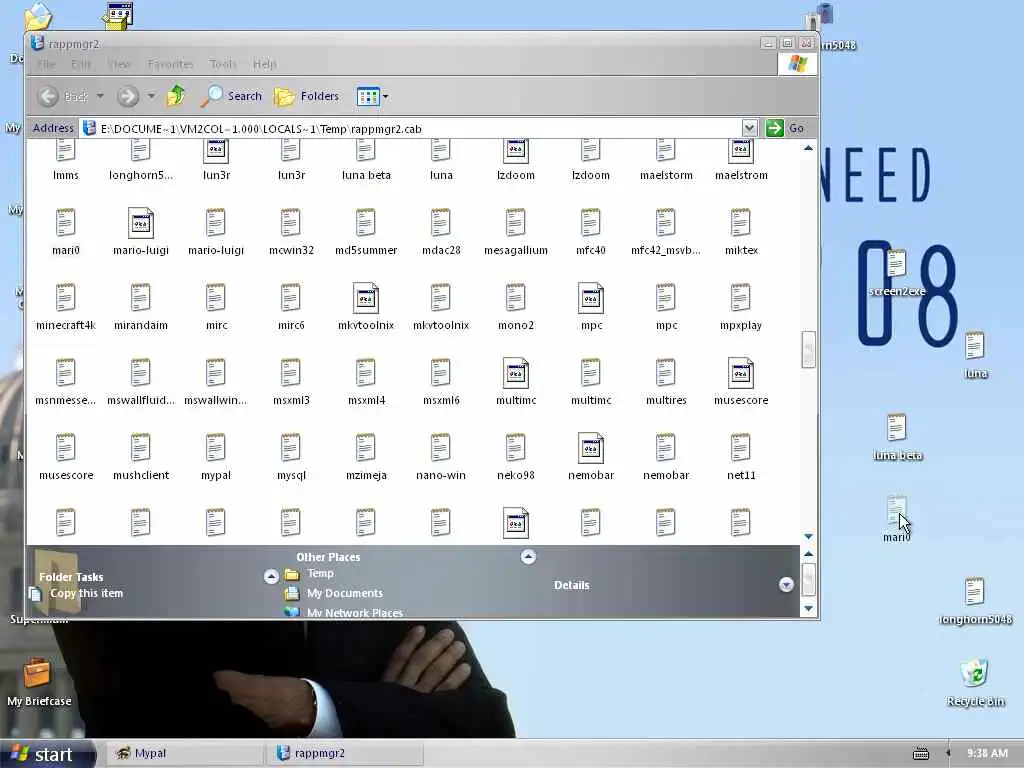Click the Search toolbar button
This screenshot has width=1024, height=768.
231,96
